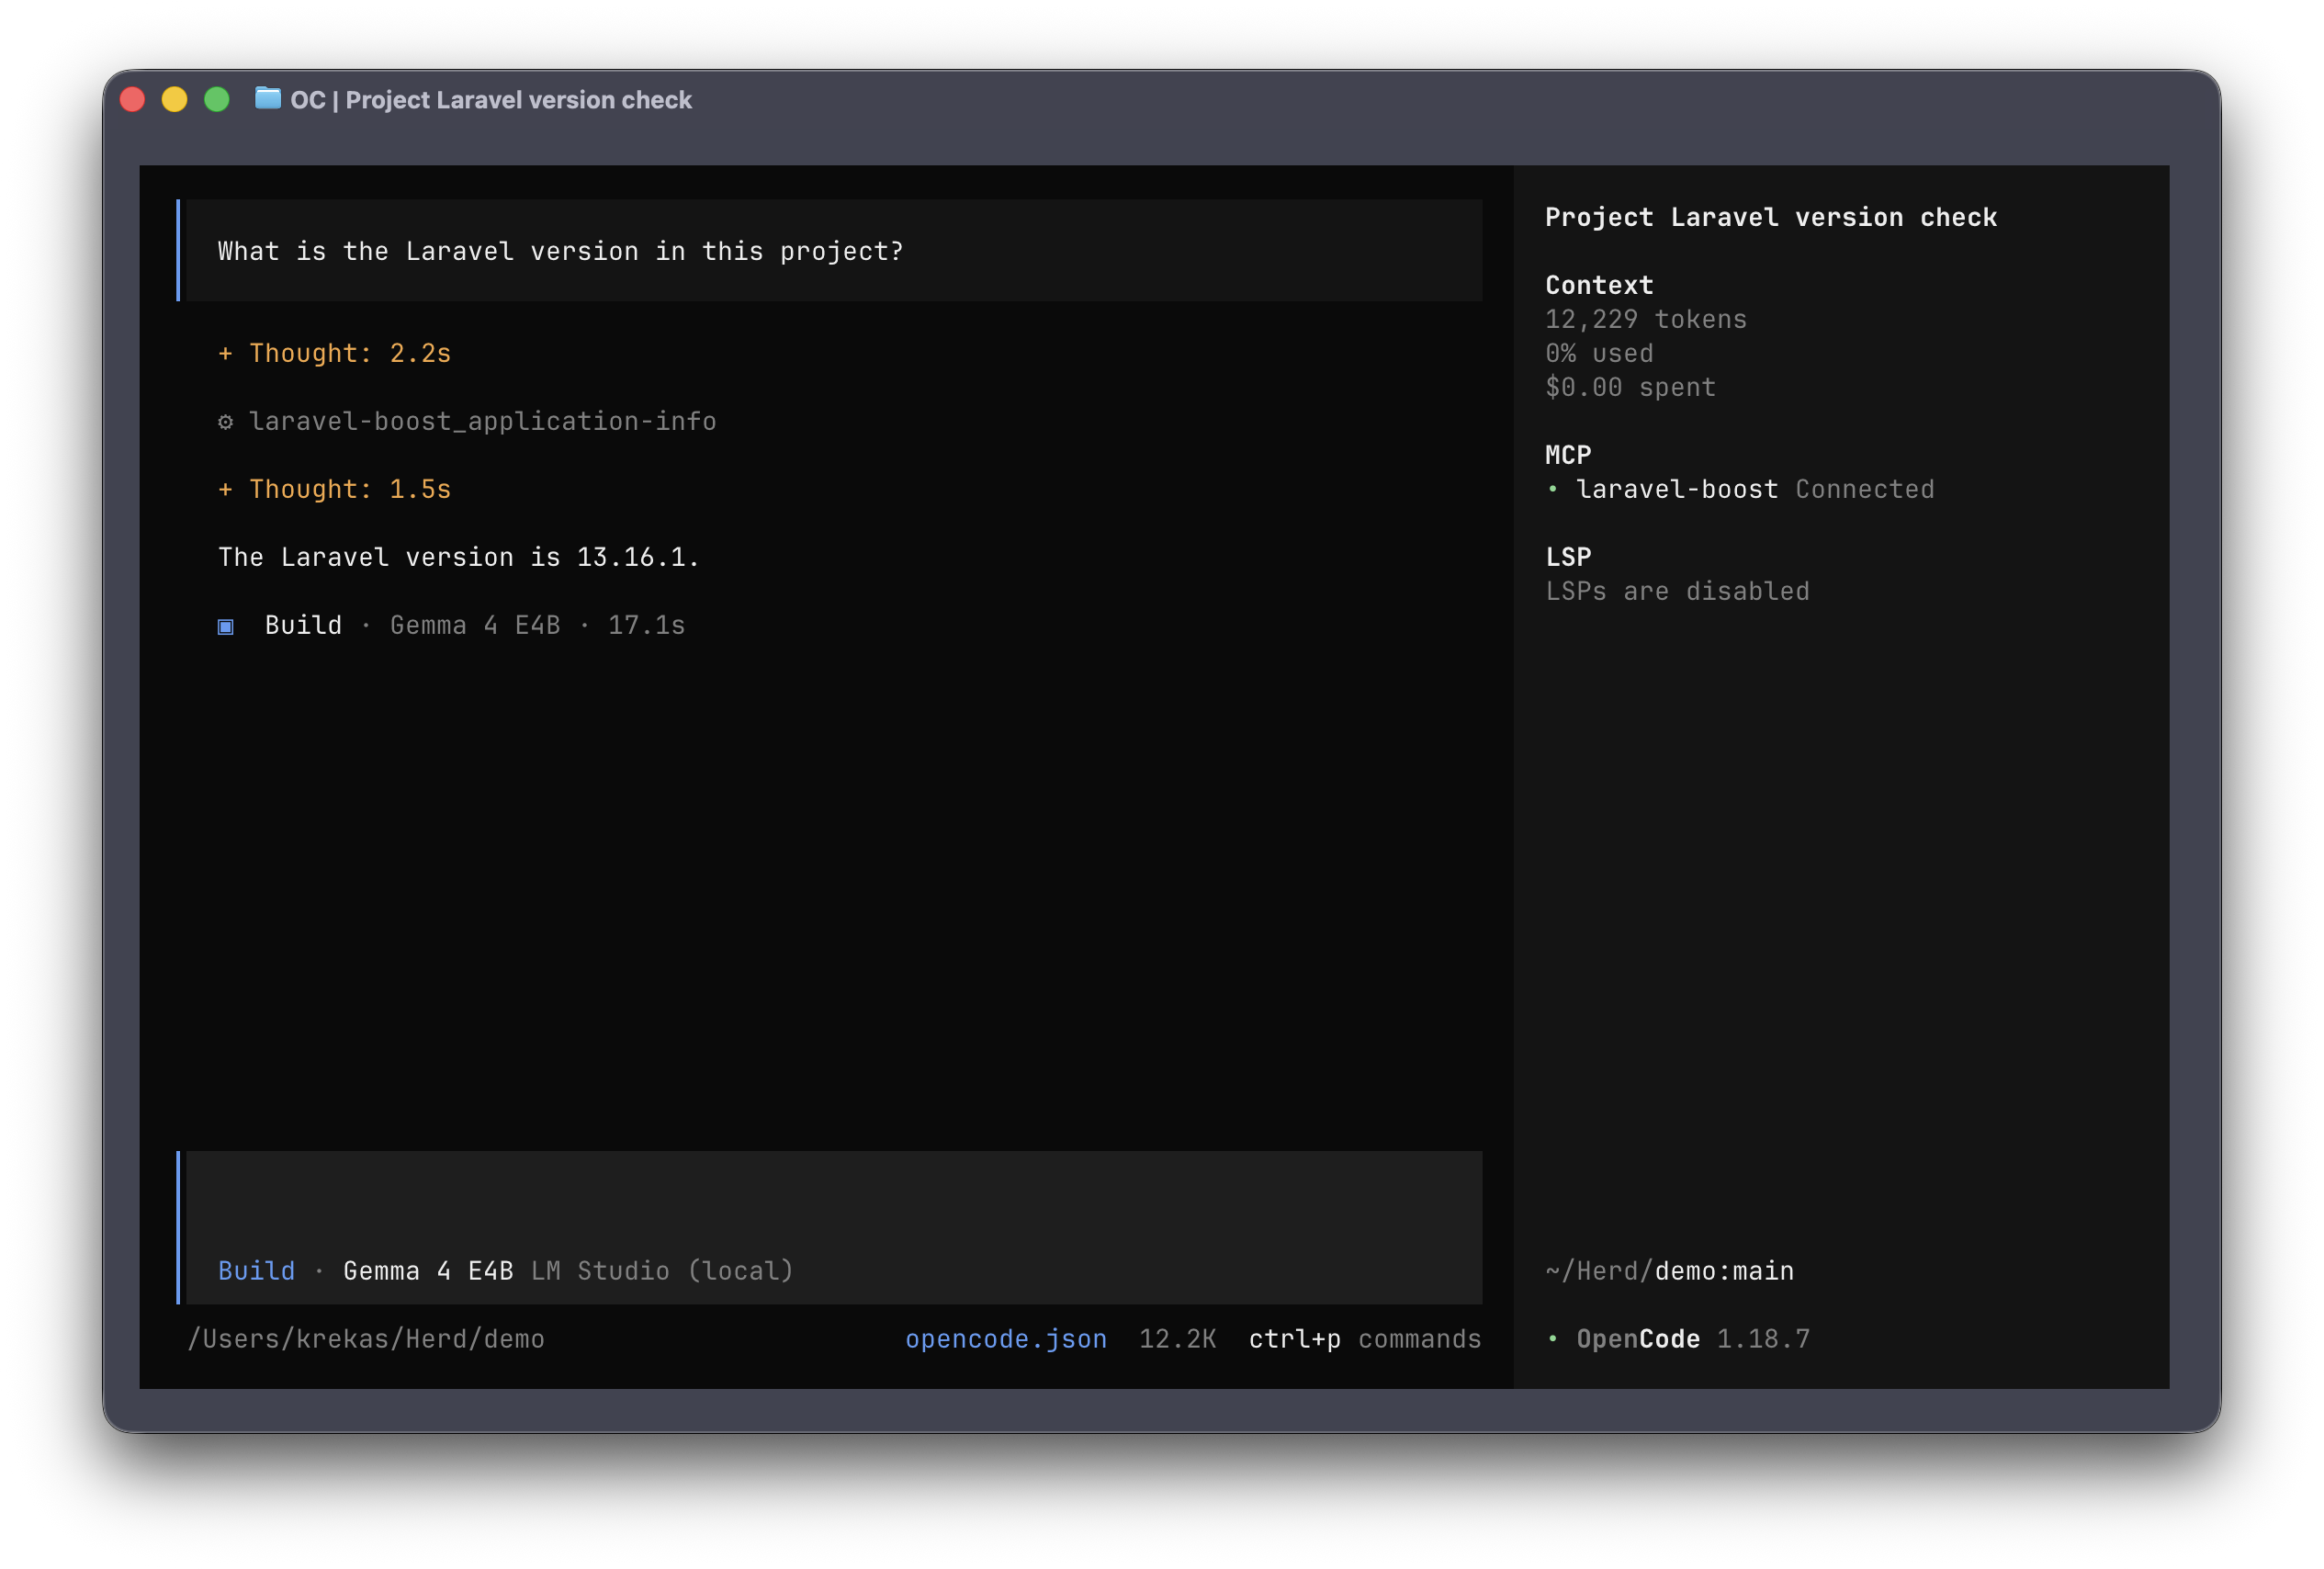Screen dimensions: 2324x1569
Task: Click the green dot next to OpenCode
Action: (x=1552, y=1339)
